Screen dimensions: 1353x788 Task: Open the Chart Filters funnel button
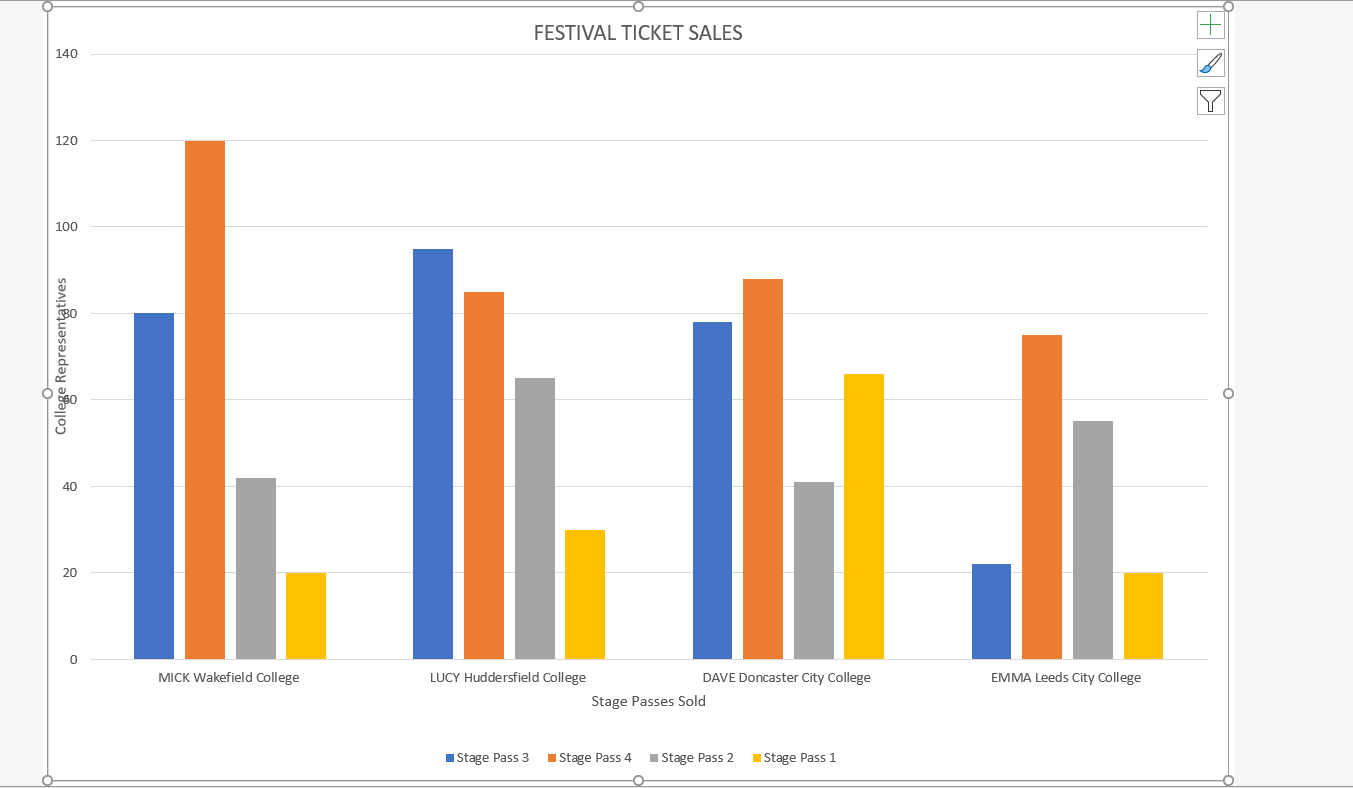click(1210, 101)
